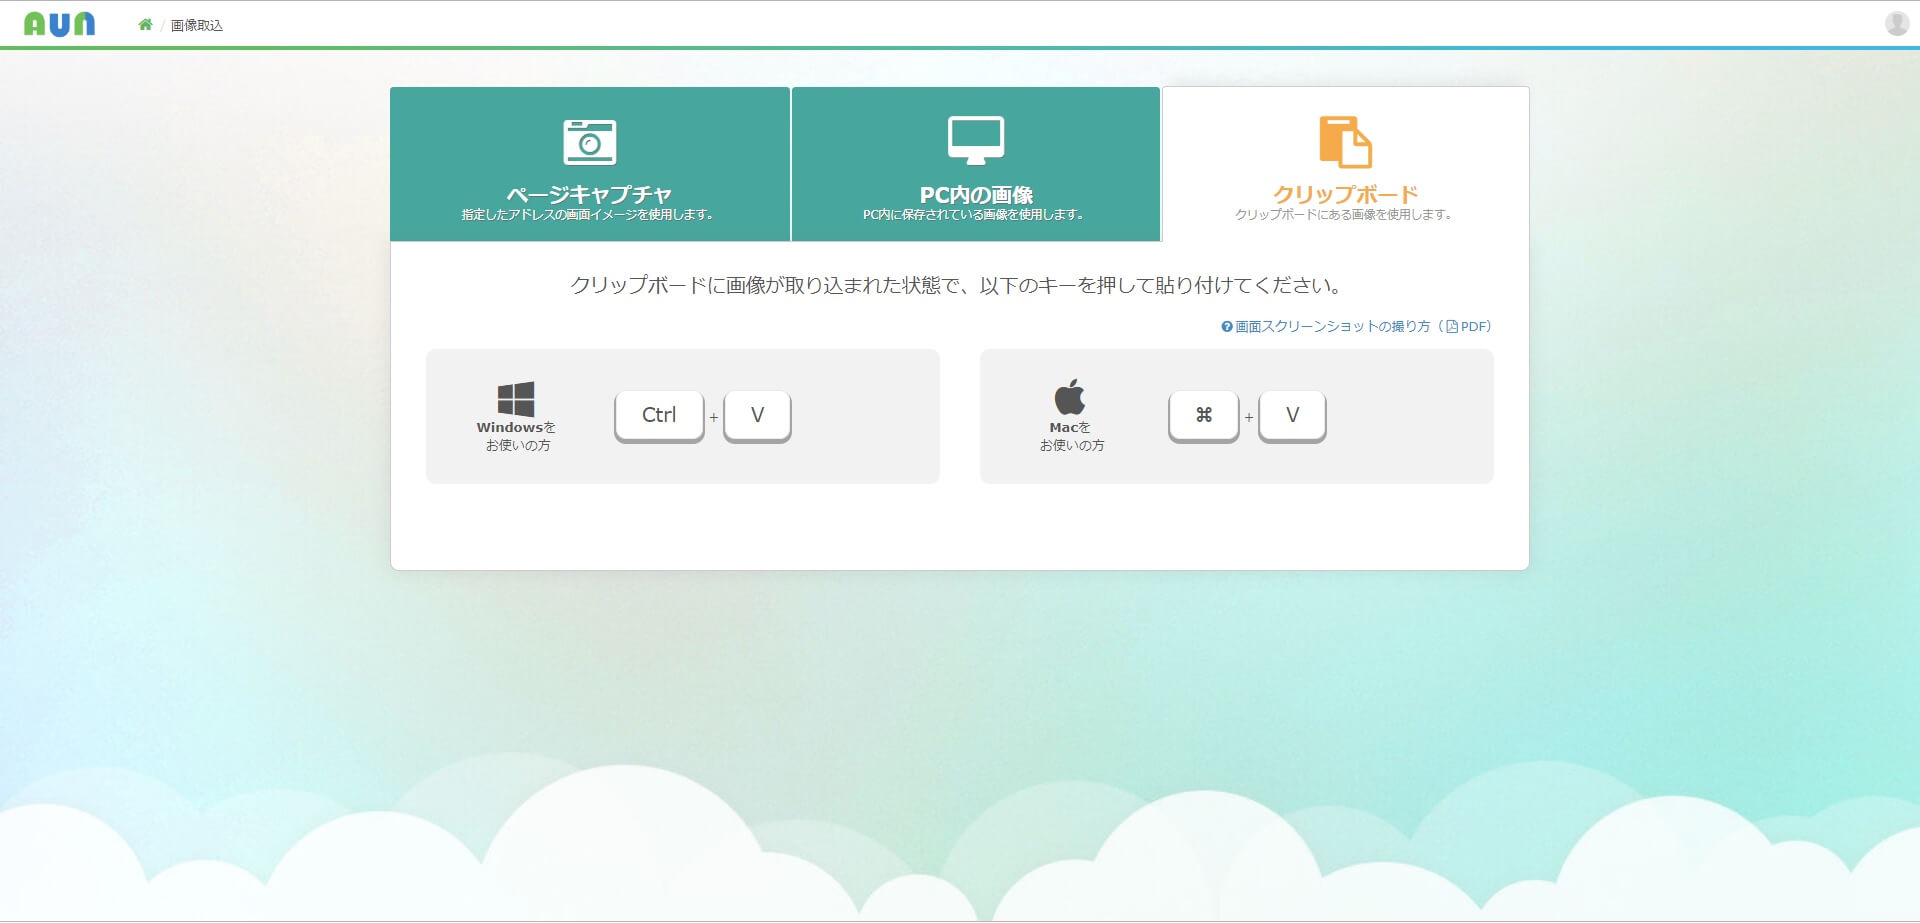Switch to the ページキャプチャ tab
1920x923 pixels.
pos(590,164)
